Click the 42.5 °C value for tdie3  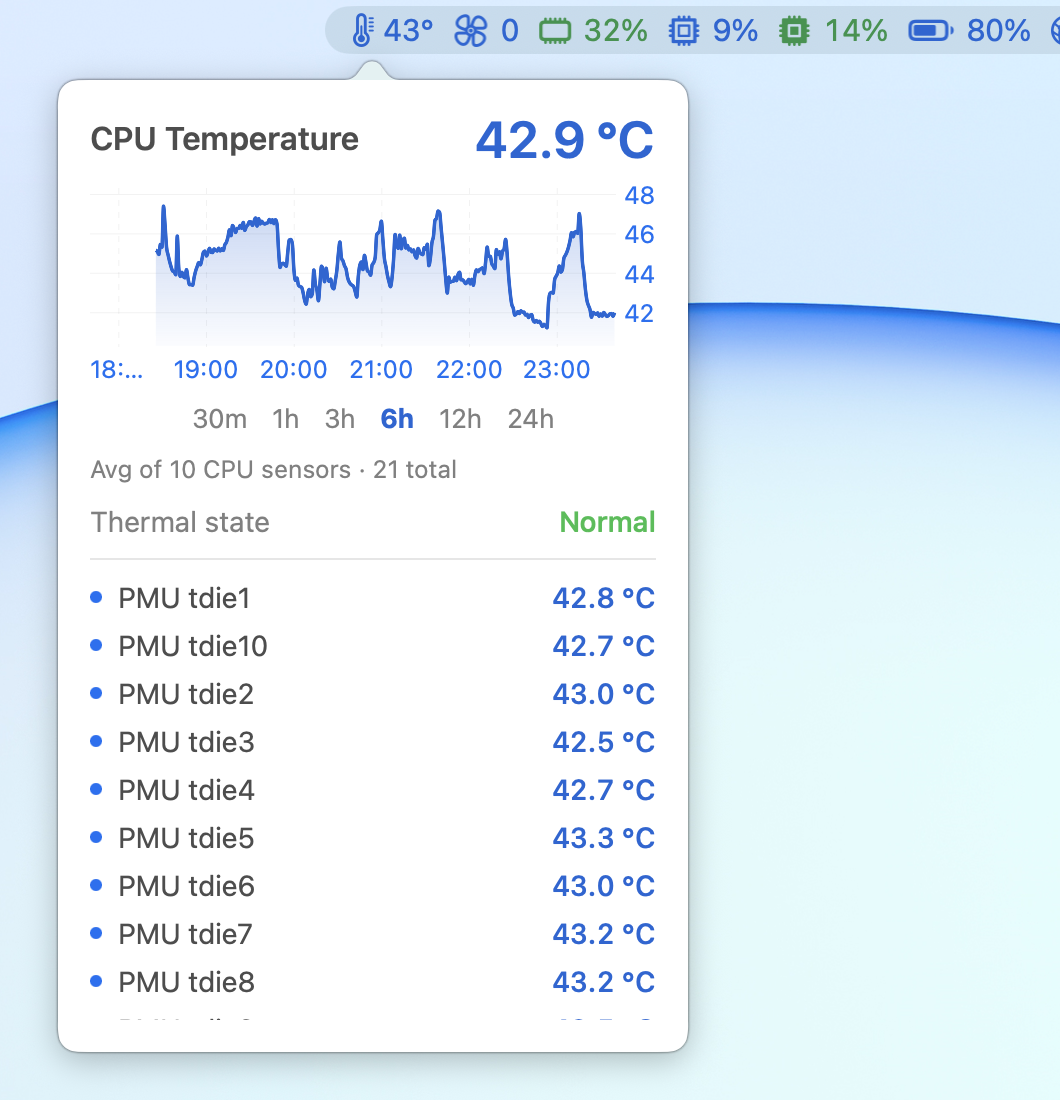point(603,742)
